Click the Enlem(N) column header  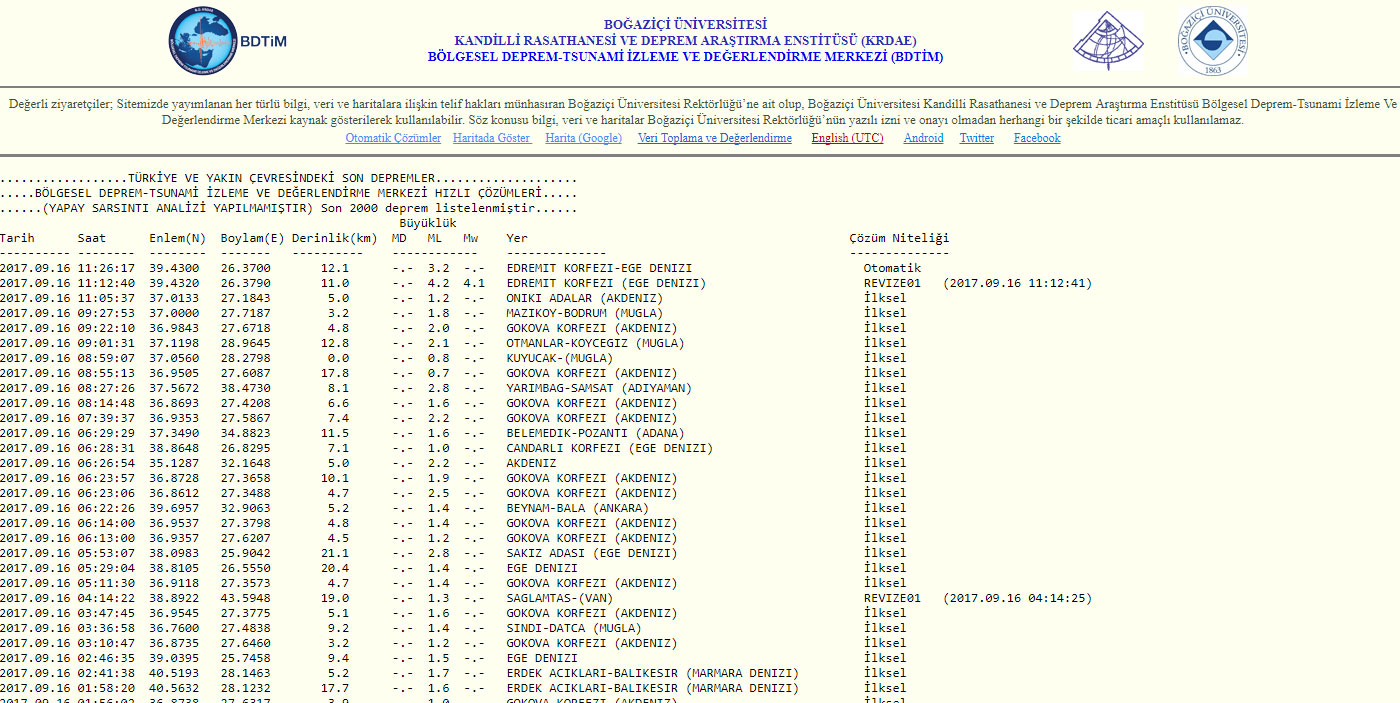pos(177,238)
